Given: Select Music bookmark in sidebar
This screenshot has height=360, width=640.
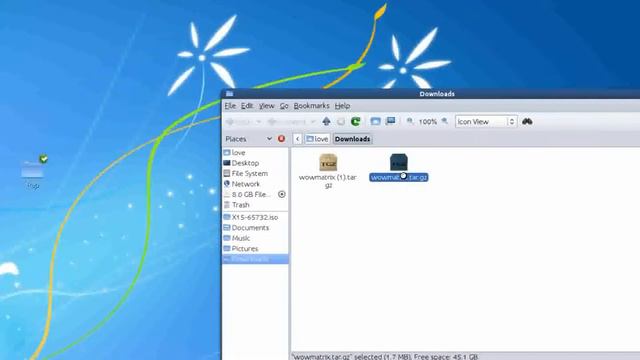Looking at the screenshot, I should pyautogui.click(x=256, y=238).
